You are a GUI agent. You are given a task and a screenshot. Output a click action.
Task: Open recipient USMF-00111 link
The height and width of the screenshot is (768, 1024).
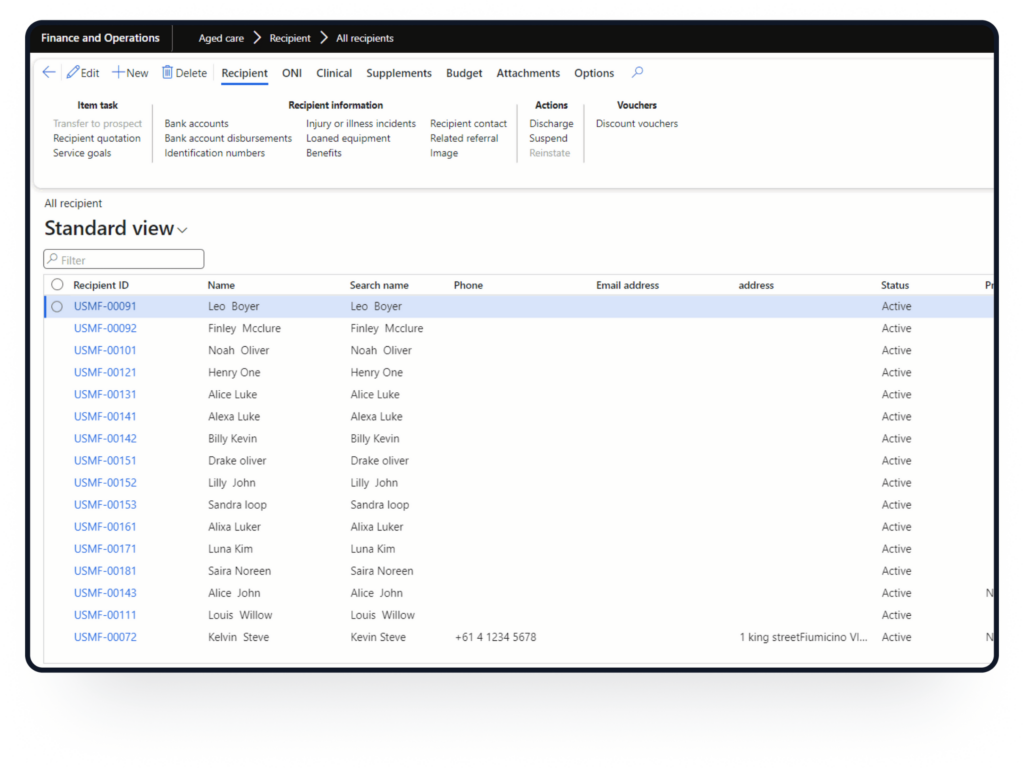[x=105, y=615]
